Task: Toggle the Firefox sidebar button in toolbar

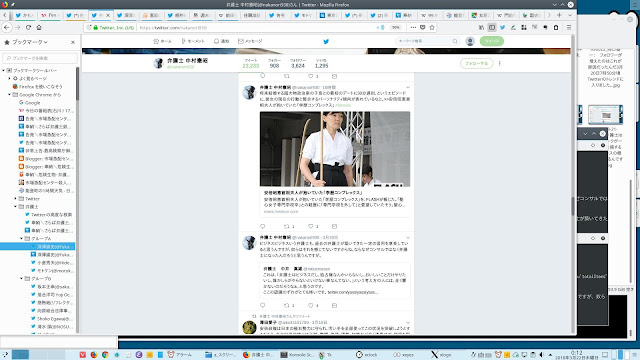Action: point(492,27)
